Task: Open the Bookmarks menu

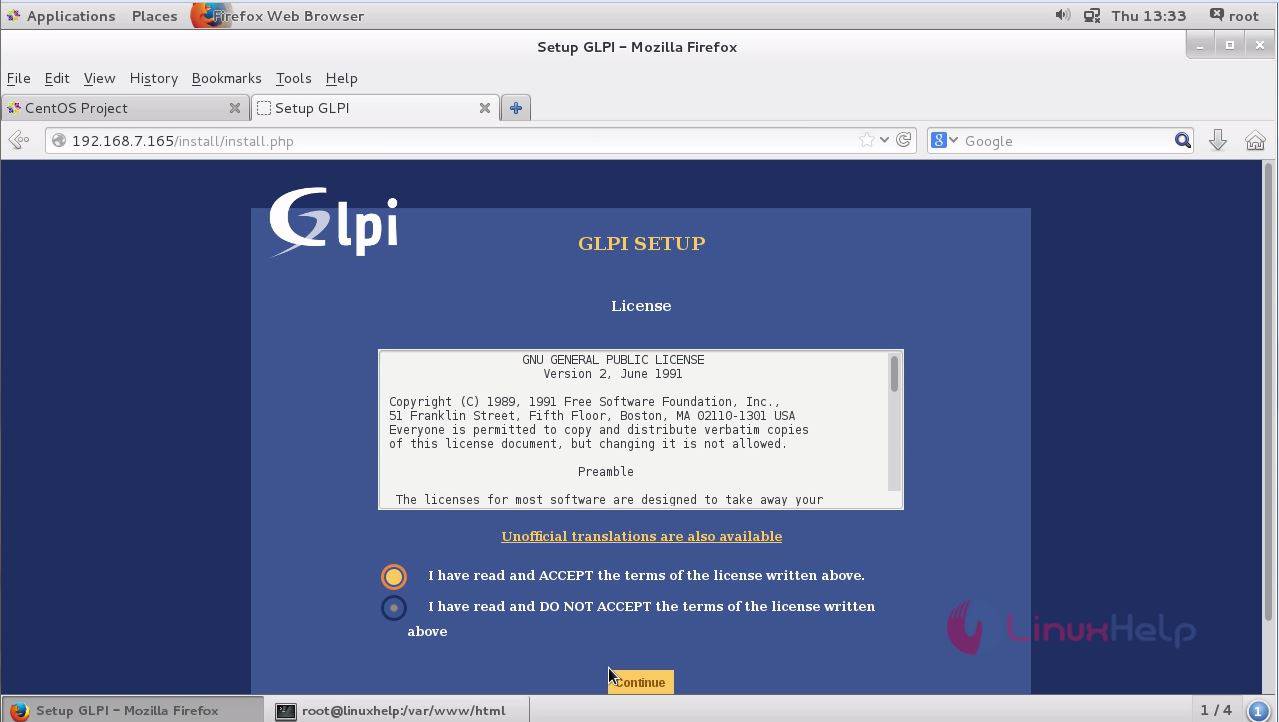Action: [227, 78]
